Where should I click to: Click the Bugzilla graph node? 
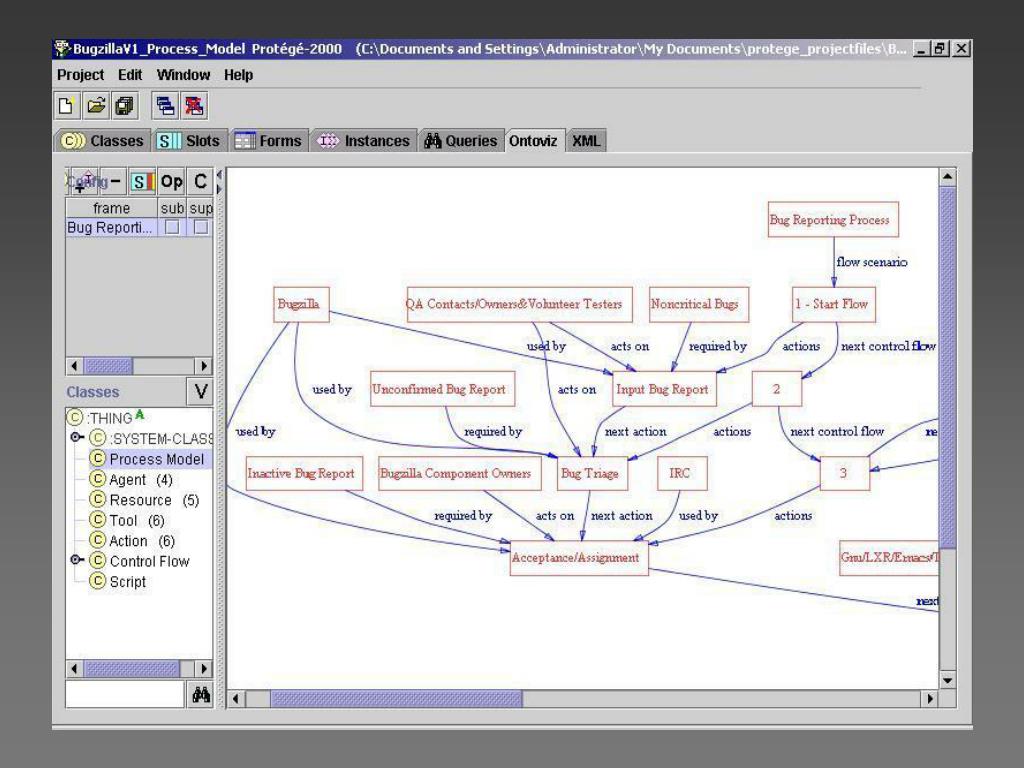(x=300, y=304)
